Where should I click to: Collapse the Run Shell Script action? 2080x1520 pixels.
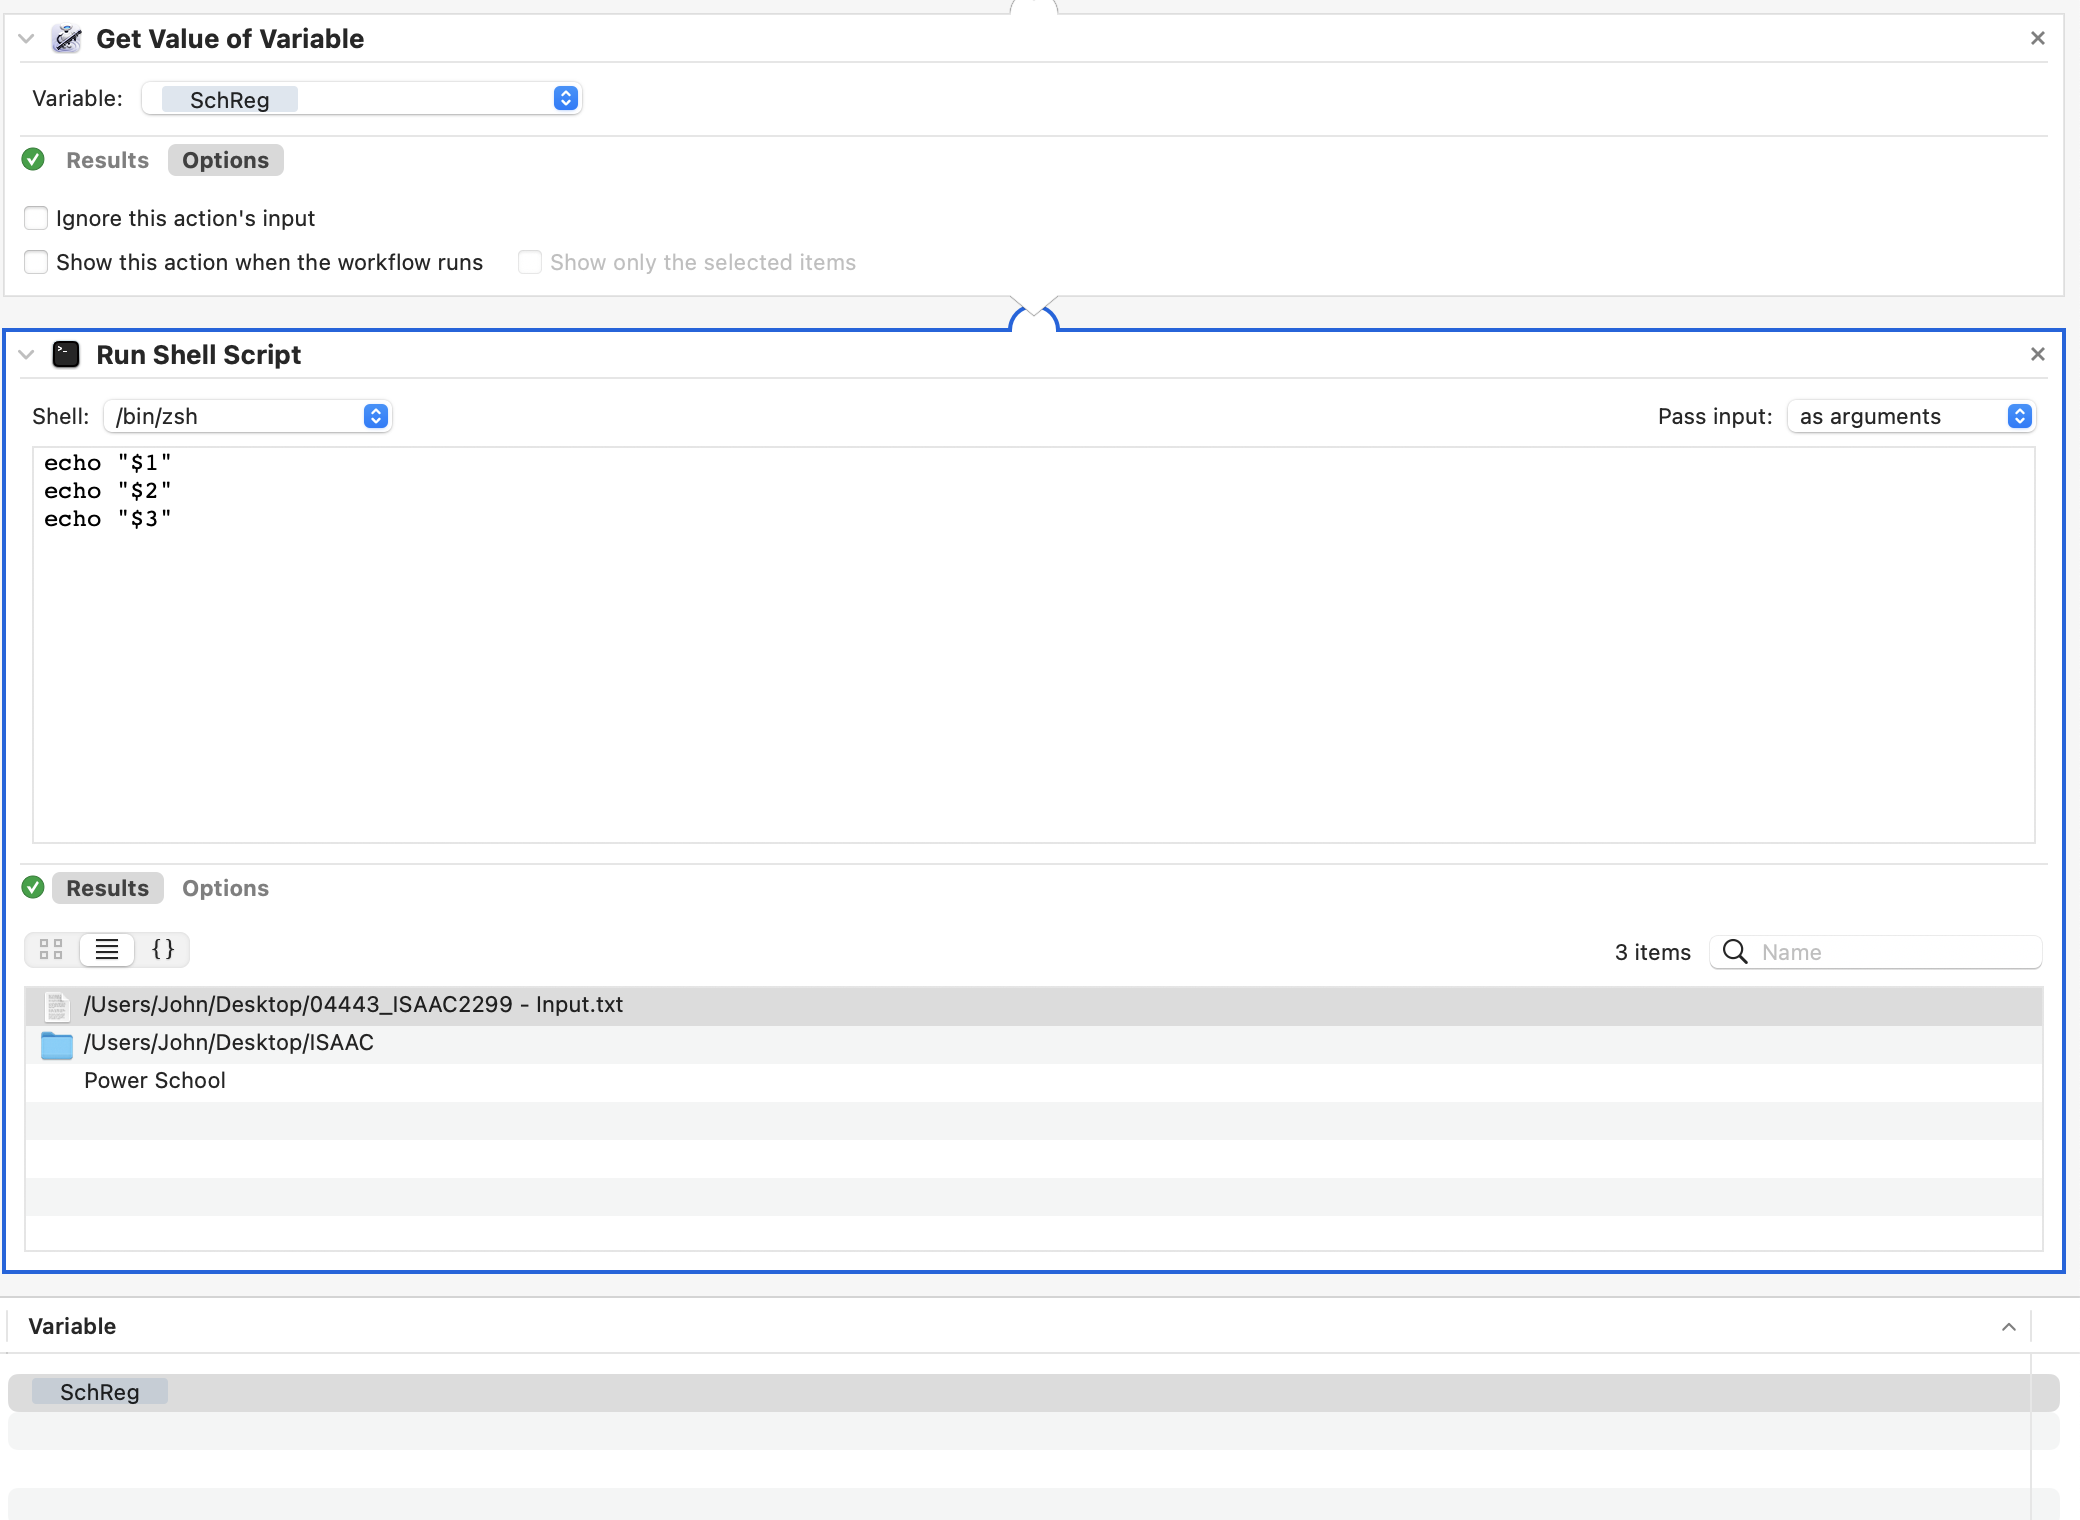[27, 355]
